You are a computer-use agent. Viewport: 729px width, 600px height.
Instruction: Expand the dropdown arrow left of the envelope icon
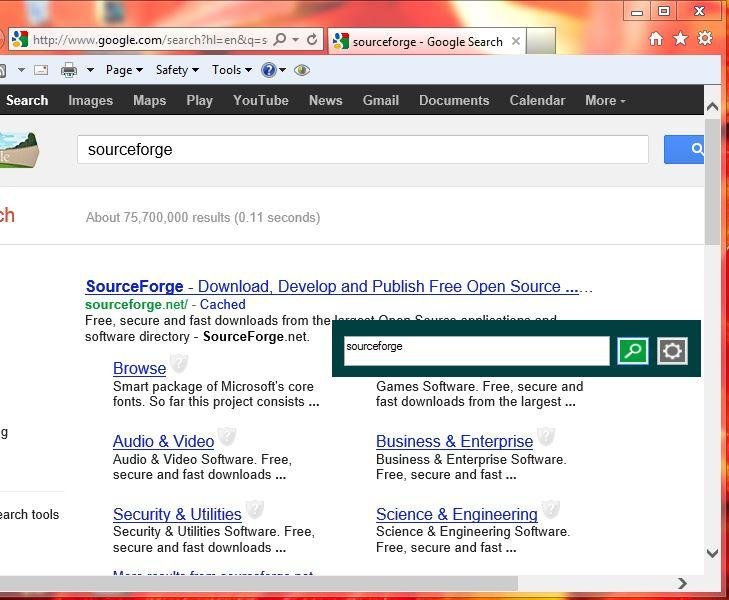coord(21,70)
